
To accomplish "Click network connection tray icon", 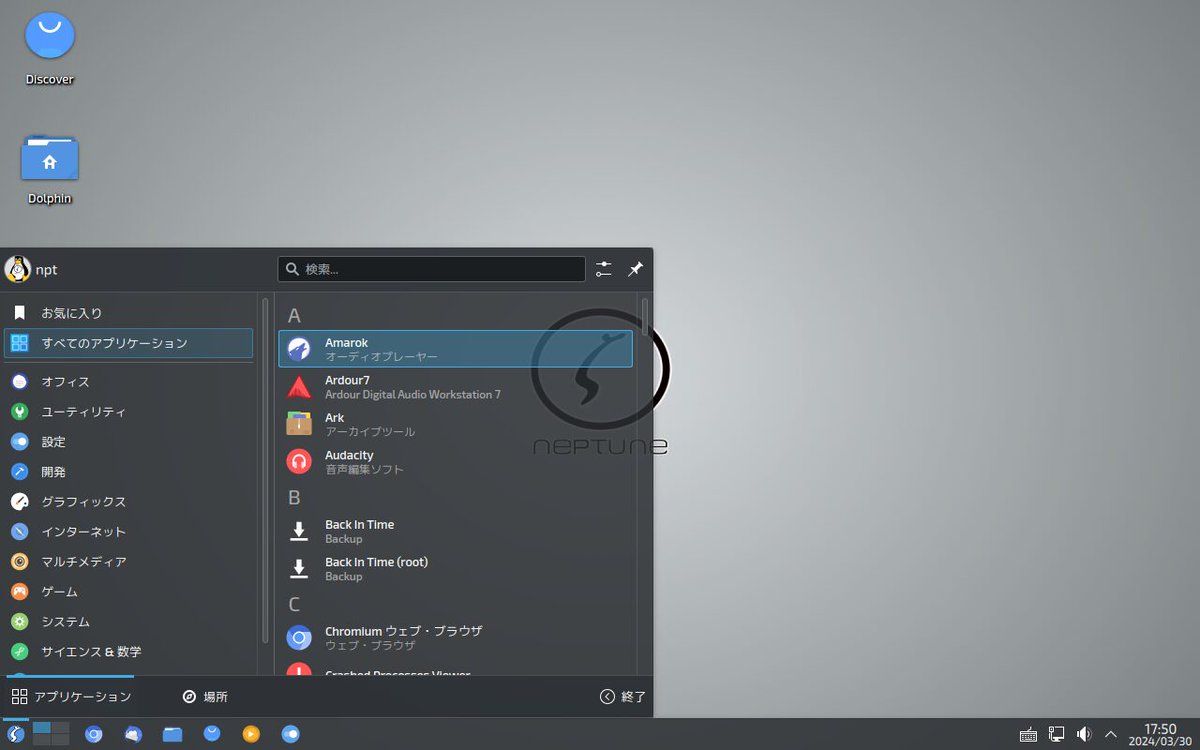I will tap(1056, 734).
